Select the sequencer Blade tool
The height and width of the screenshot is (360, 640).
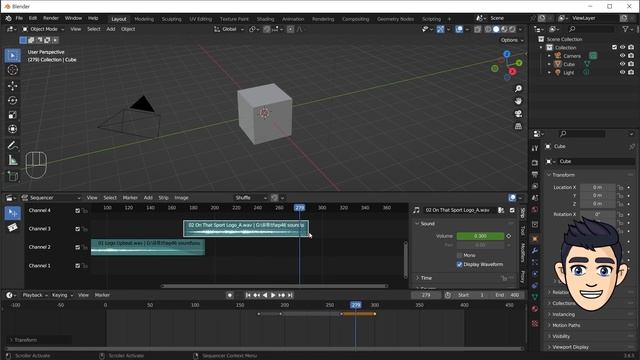[x=13, y=227]
